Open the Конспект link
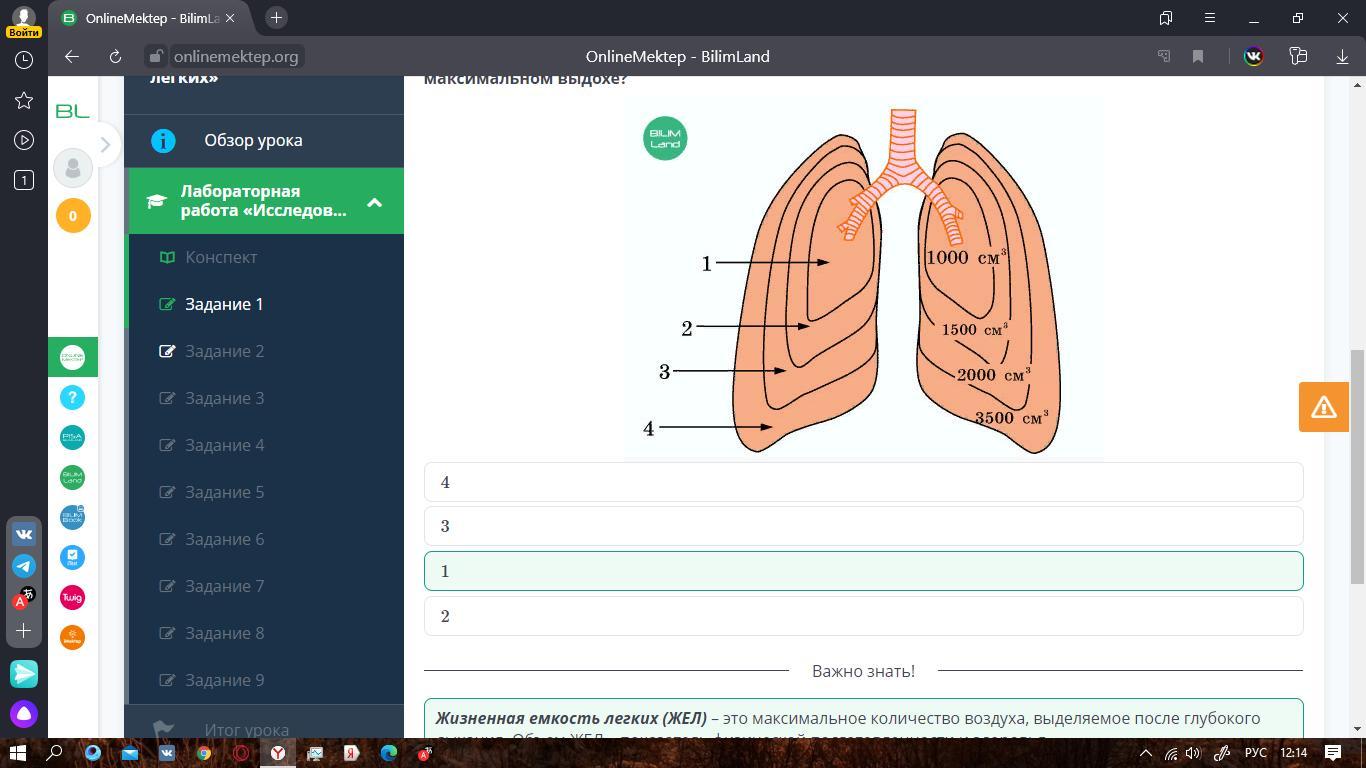This screenshot has height=768, width=1366. pos(221,257)
